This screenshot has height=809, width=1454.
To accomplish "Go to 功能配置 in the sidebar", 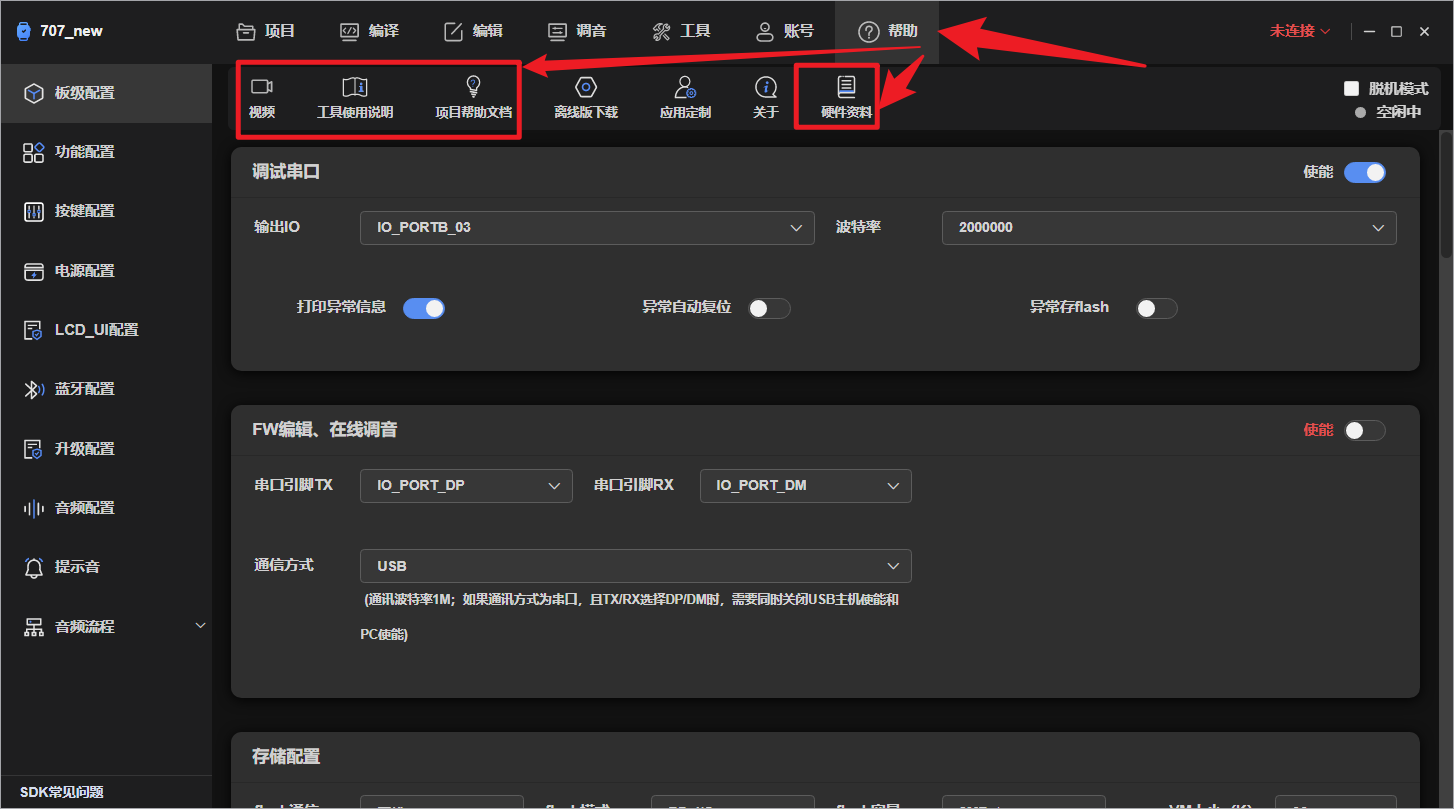I will pyautogui.click(x=106, y=152).
